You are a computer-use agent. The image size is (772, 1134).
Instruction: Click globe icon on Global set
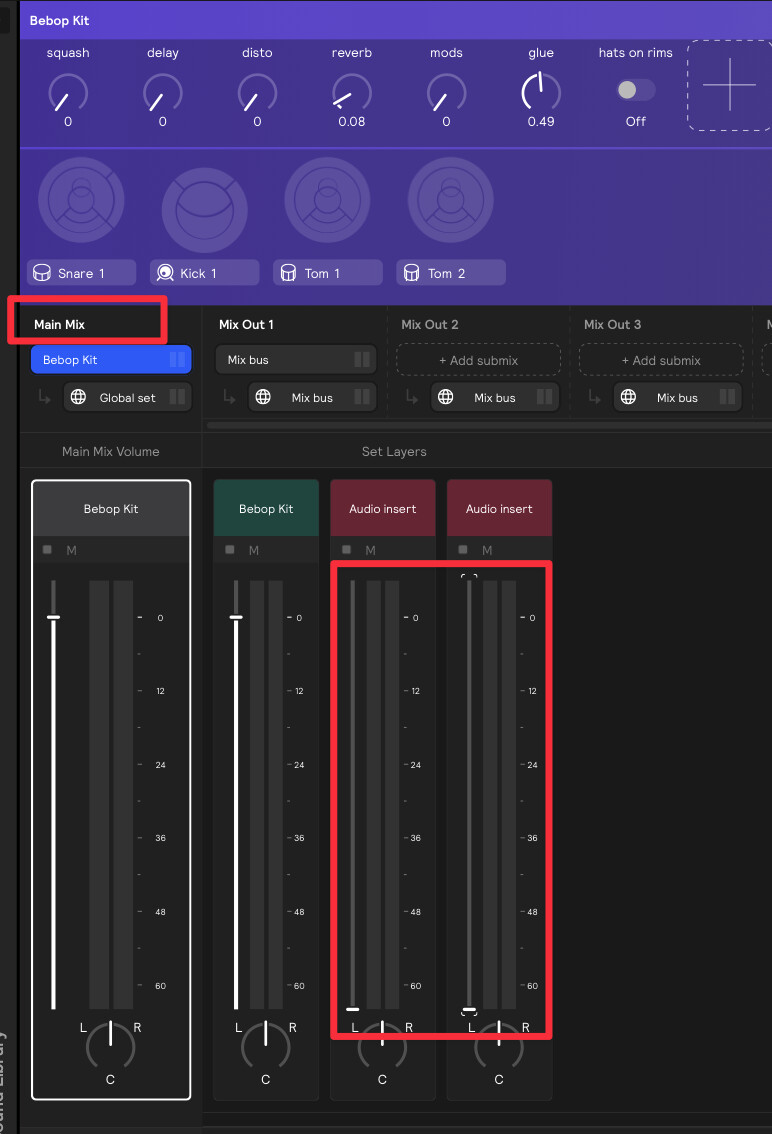(x=80, y=397)
